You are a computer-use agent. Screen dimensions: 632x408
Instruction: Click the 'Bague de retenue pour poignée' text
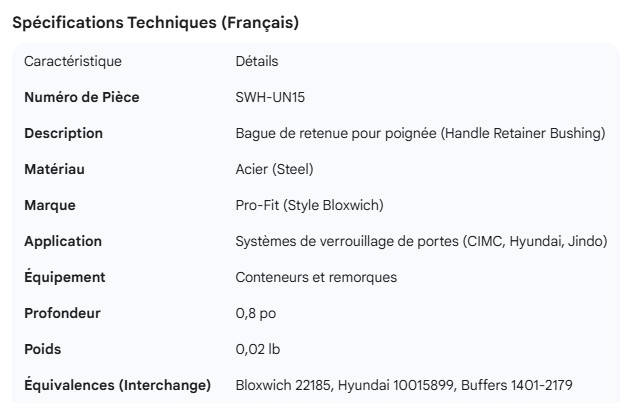tap(336, 133)
